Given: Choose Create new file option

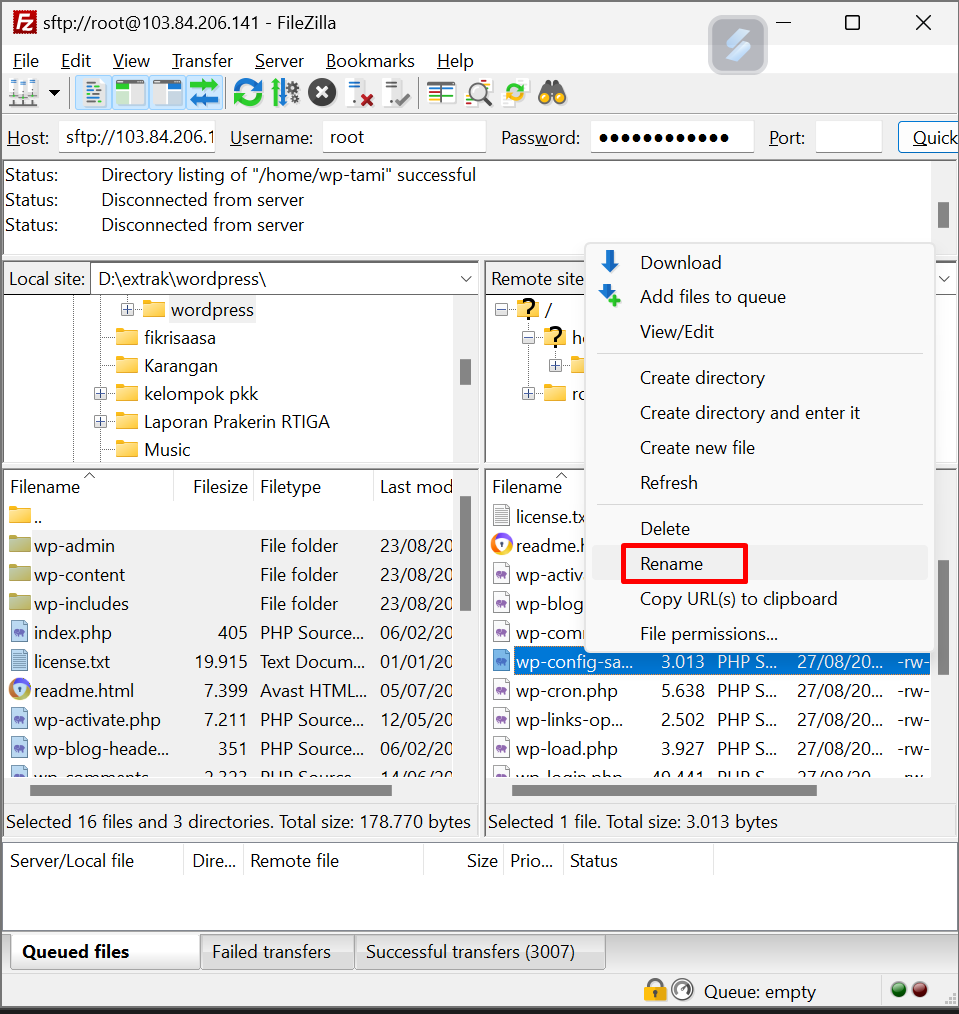Looking at the screenshot, I should 697,448.
